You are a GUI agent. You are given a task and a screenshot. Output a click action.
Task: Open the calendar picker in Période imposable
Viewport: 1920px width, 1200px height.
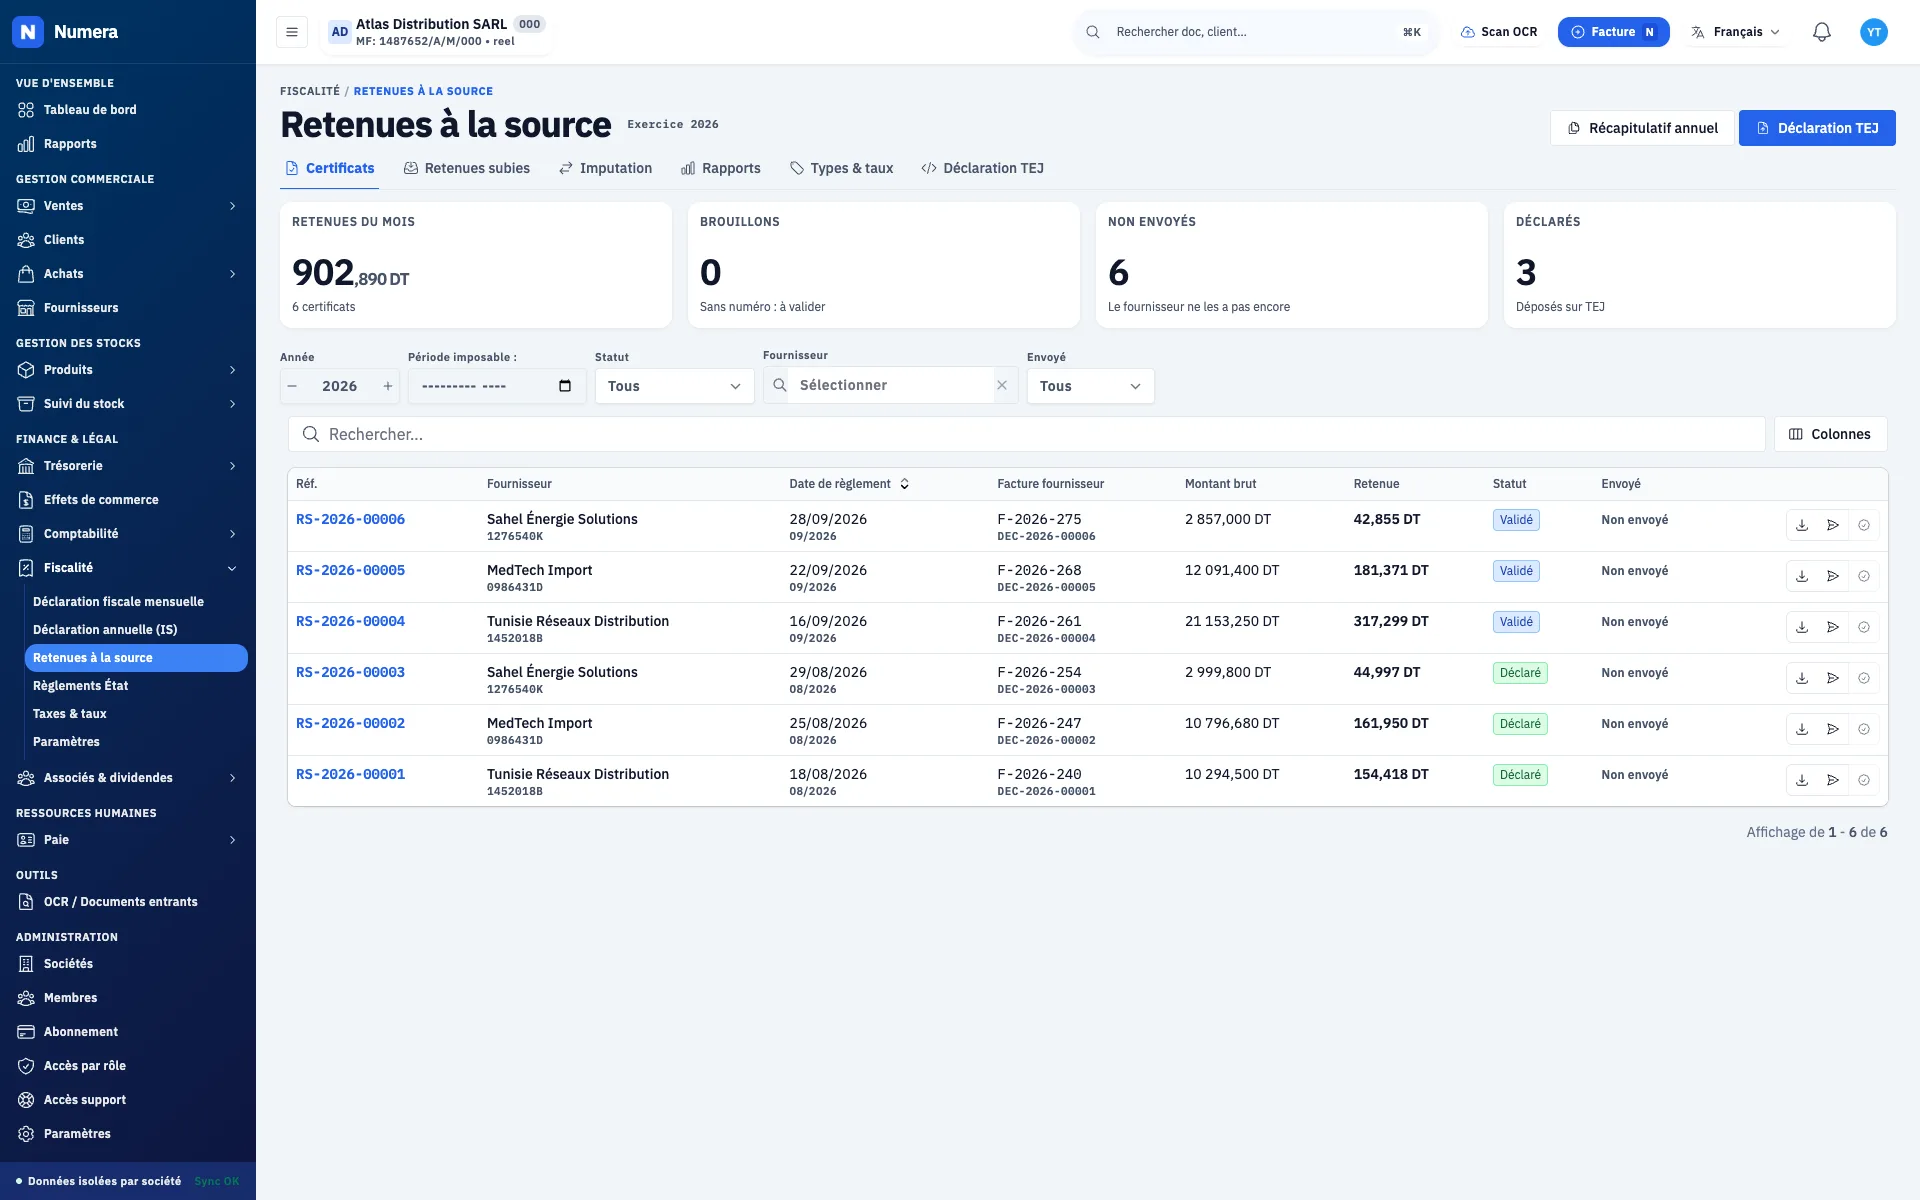(565, 386)
